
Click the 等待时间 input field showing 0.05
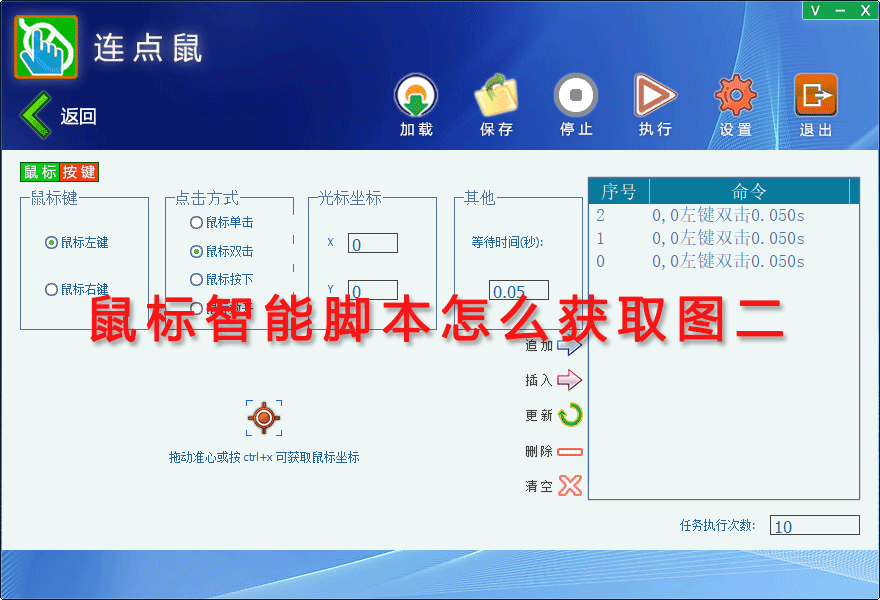519,290
